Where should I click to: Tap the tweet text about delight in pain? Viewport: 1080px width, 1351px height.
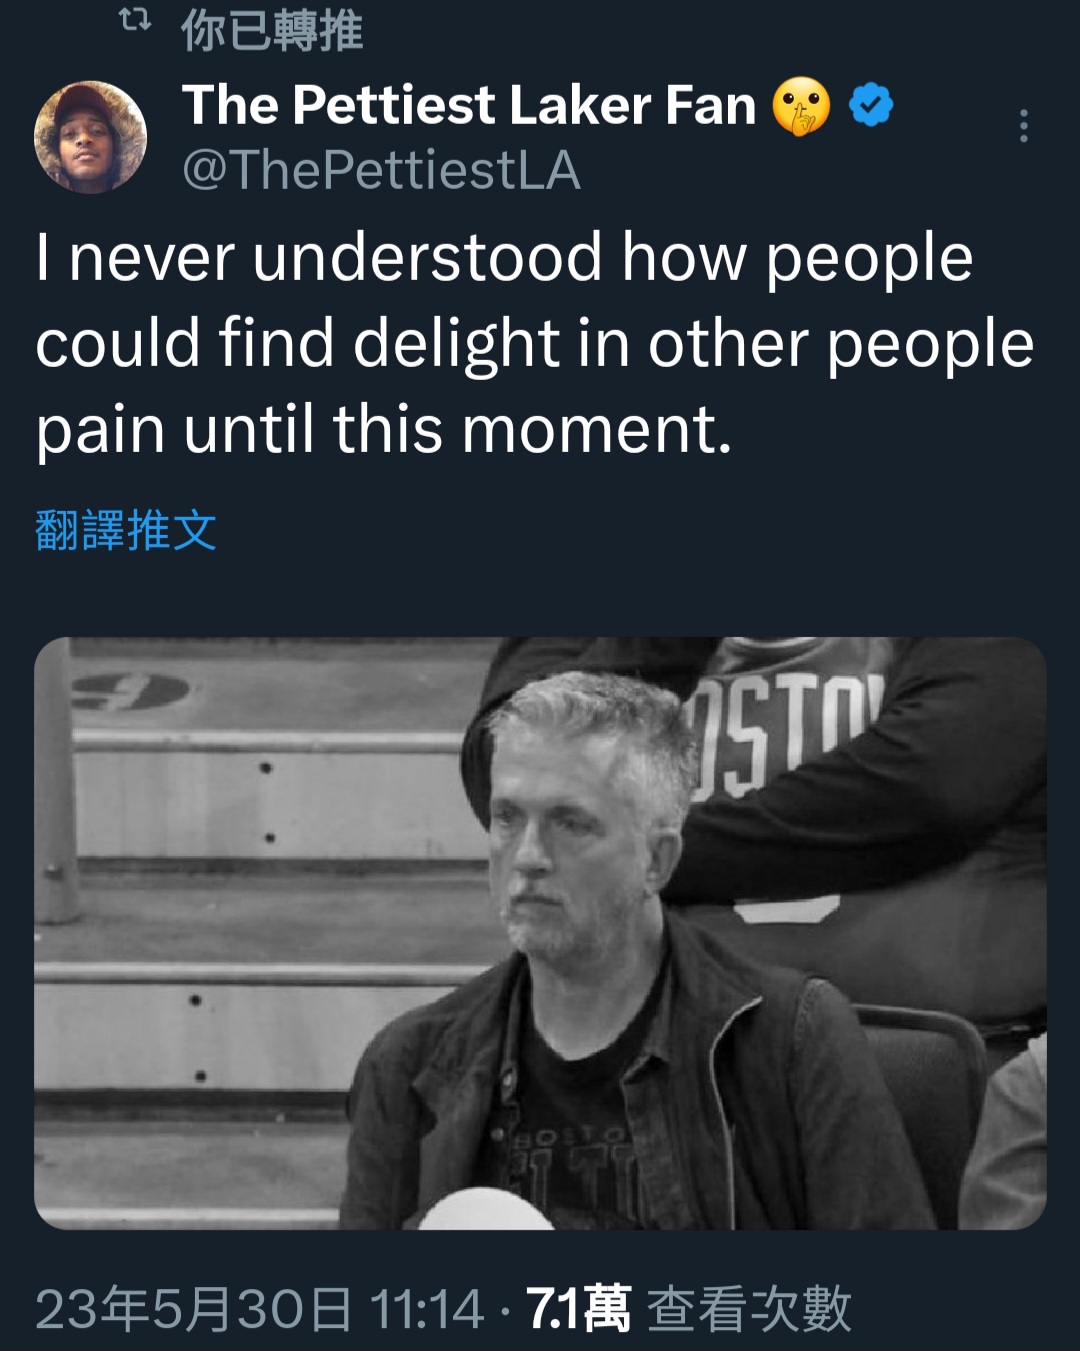click(535, 343)
